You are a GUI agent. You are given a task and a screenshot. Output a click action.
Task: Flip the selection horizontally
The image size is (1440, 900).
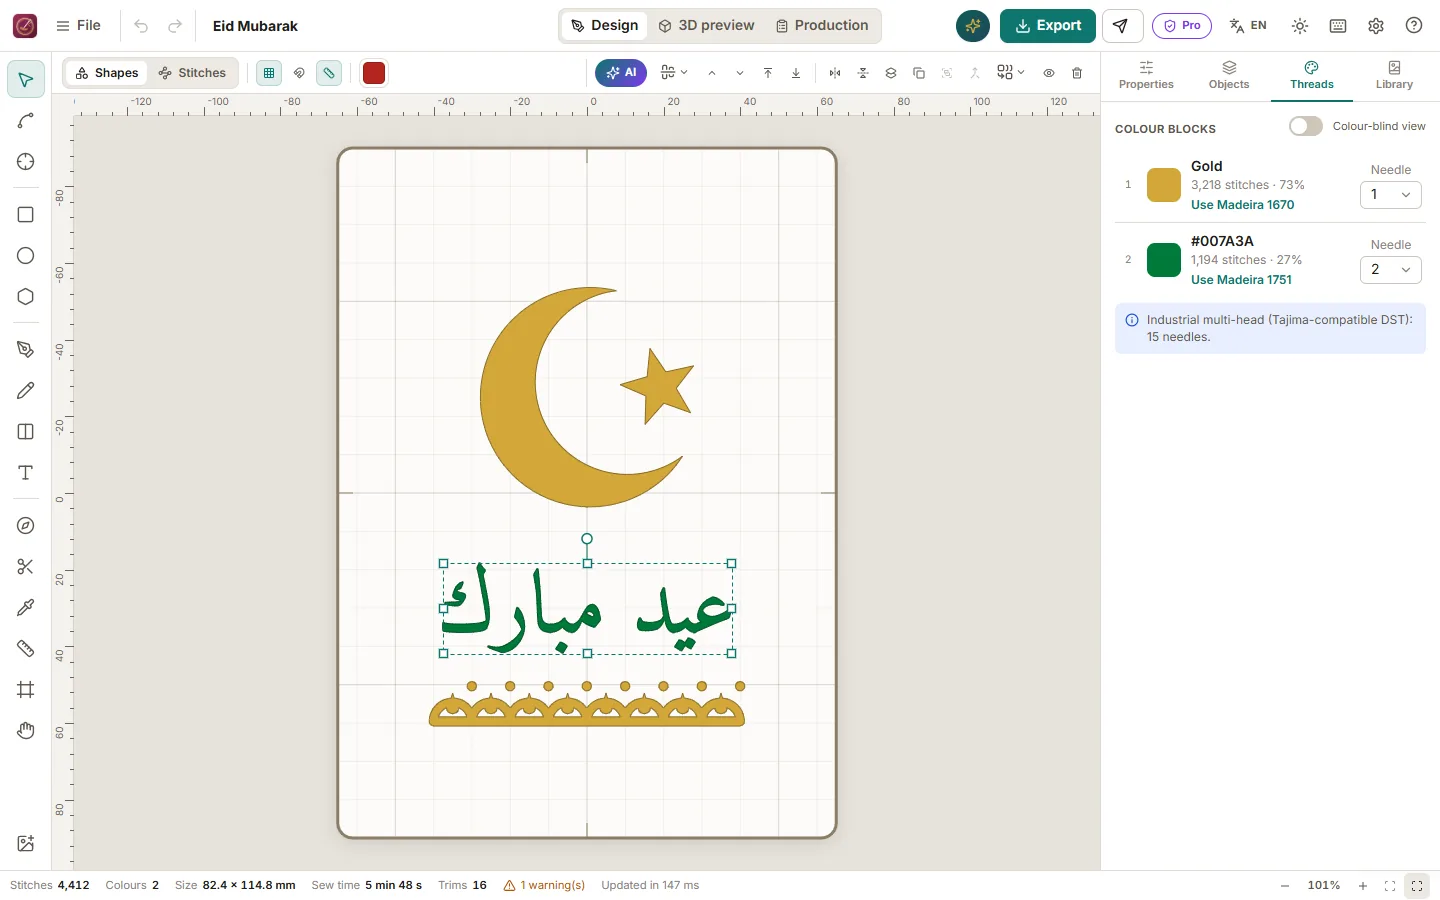coord(835,73)
